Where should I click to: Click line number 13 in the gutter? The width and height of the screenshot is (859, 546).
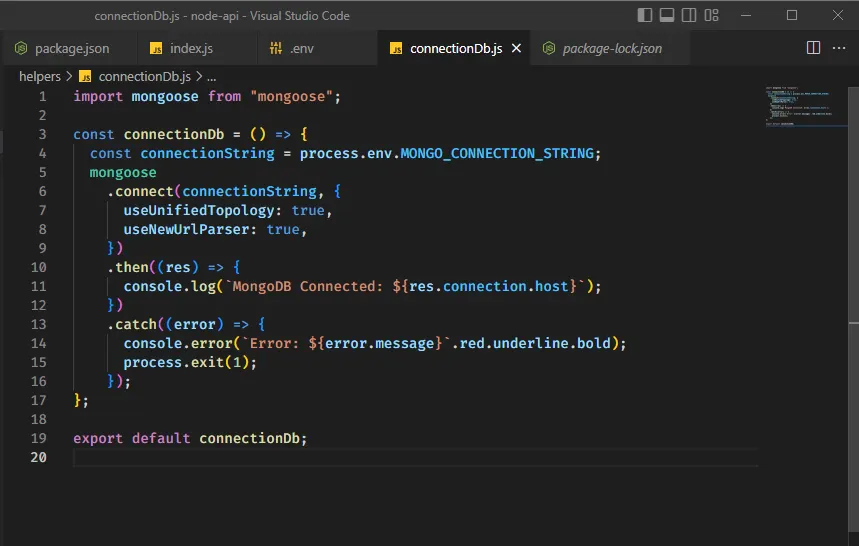[38, 324]
